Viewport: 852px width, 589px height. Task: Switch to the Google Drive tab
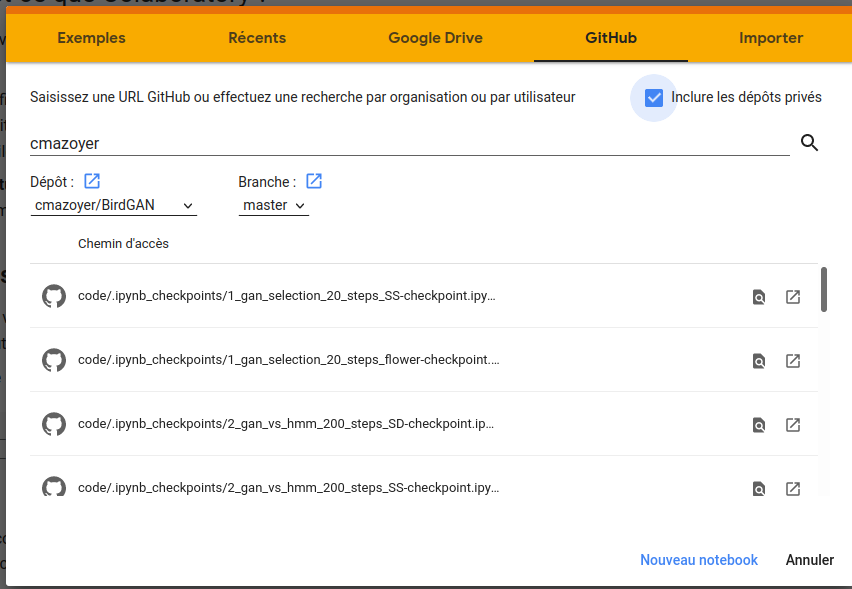tap(435, 37)
